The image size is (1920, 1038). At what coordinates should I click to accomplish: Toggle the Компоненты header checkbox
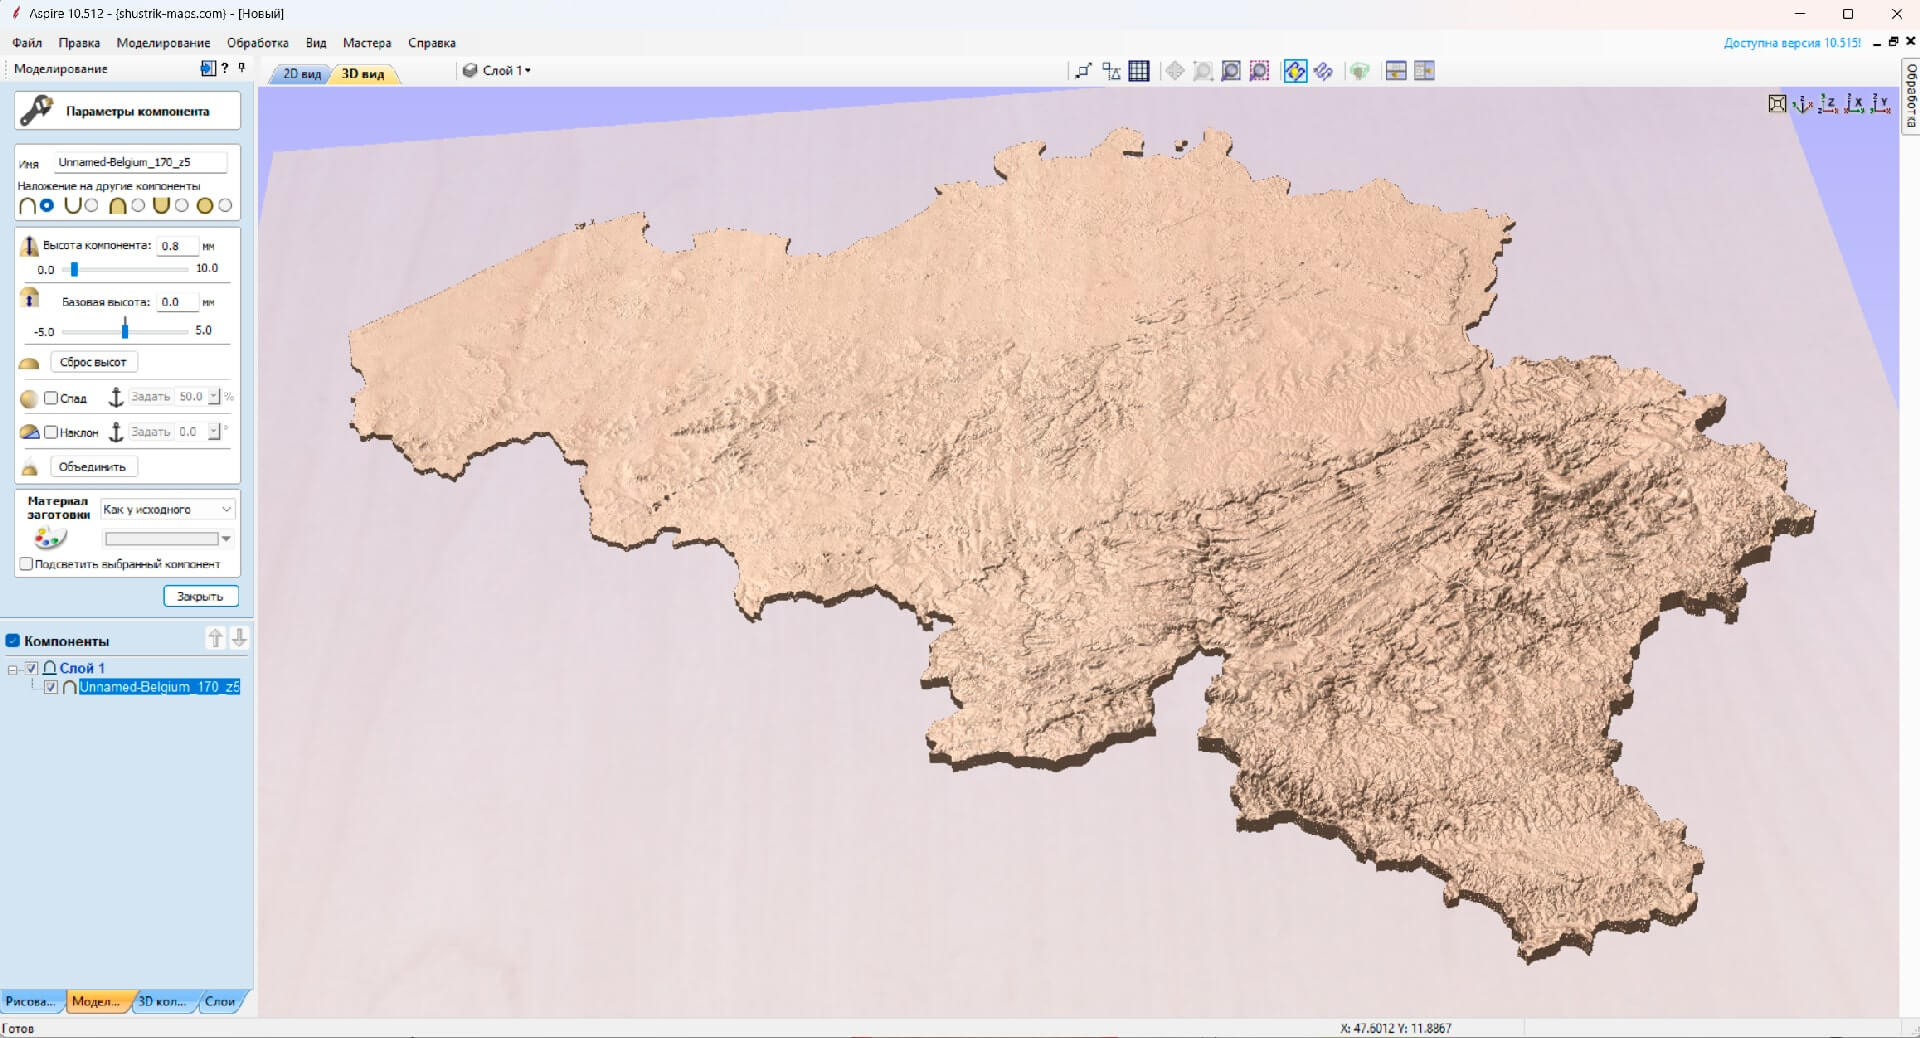(x=13, y=641)
